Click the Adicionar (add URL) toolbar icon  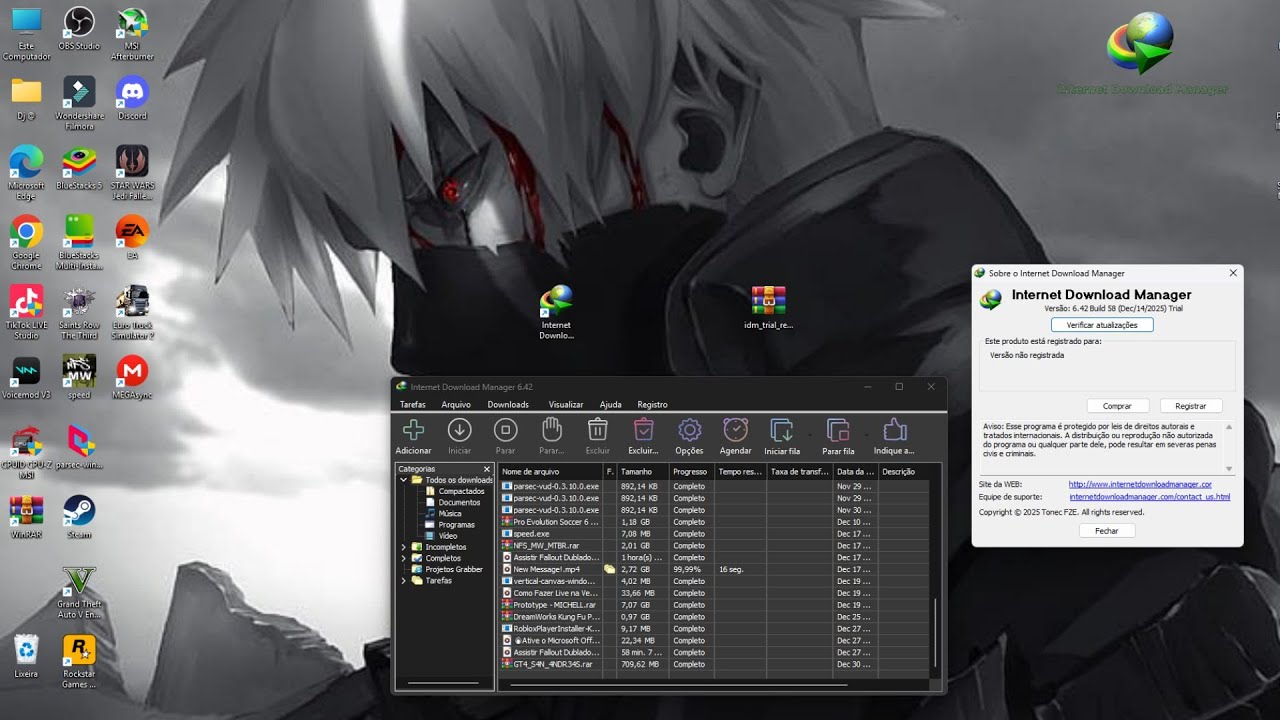tap(413, 430)
